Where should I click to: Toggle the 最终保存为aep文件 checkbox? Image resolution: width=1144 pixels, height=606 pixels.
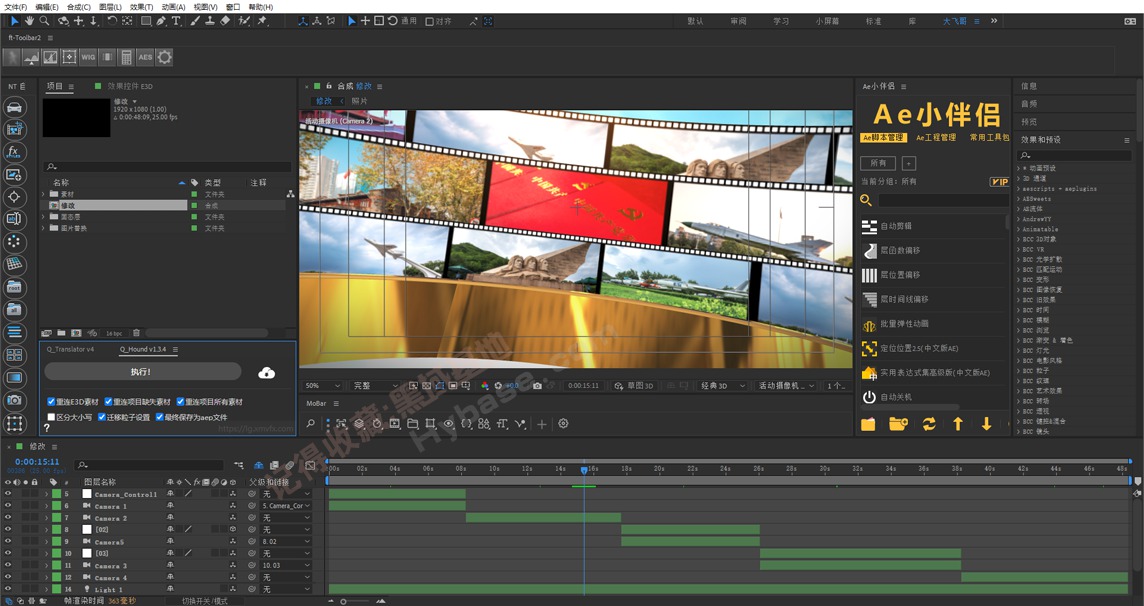point(159,417)
